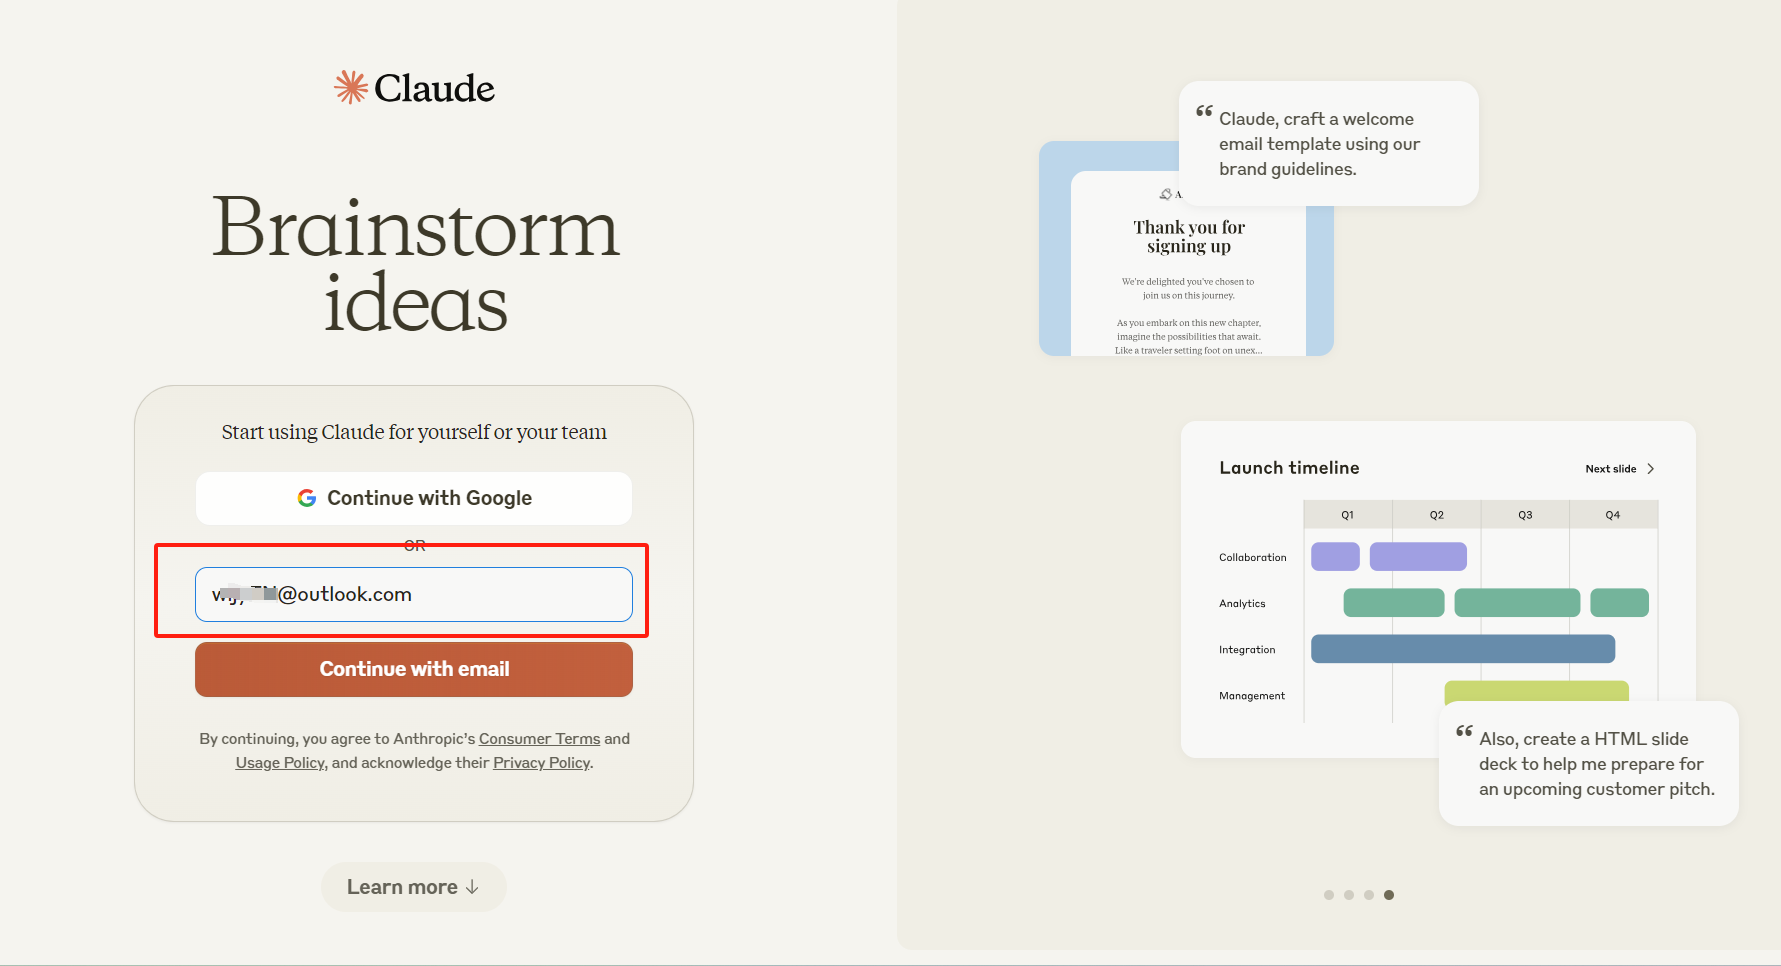Click the 'Claude, craft a welcome' quote bubble
Image resolution: width=1781 pixels, height=966 pixels.
coord(1328,144)
